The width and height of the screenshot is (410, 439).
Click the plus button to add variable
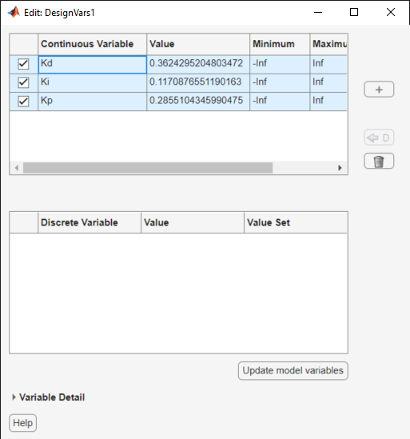(x=379, y=89)
